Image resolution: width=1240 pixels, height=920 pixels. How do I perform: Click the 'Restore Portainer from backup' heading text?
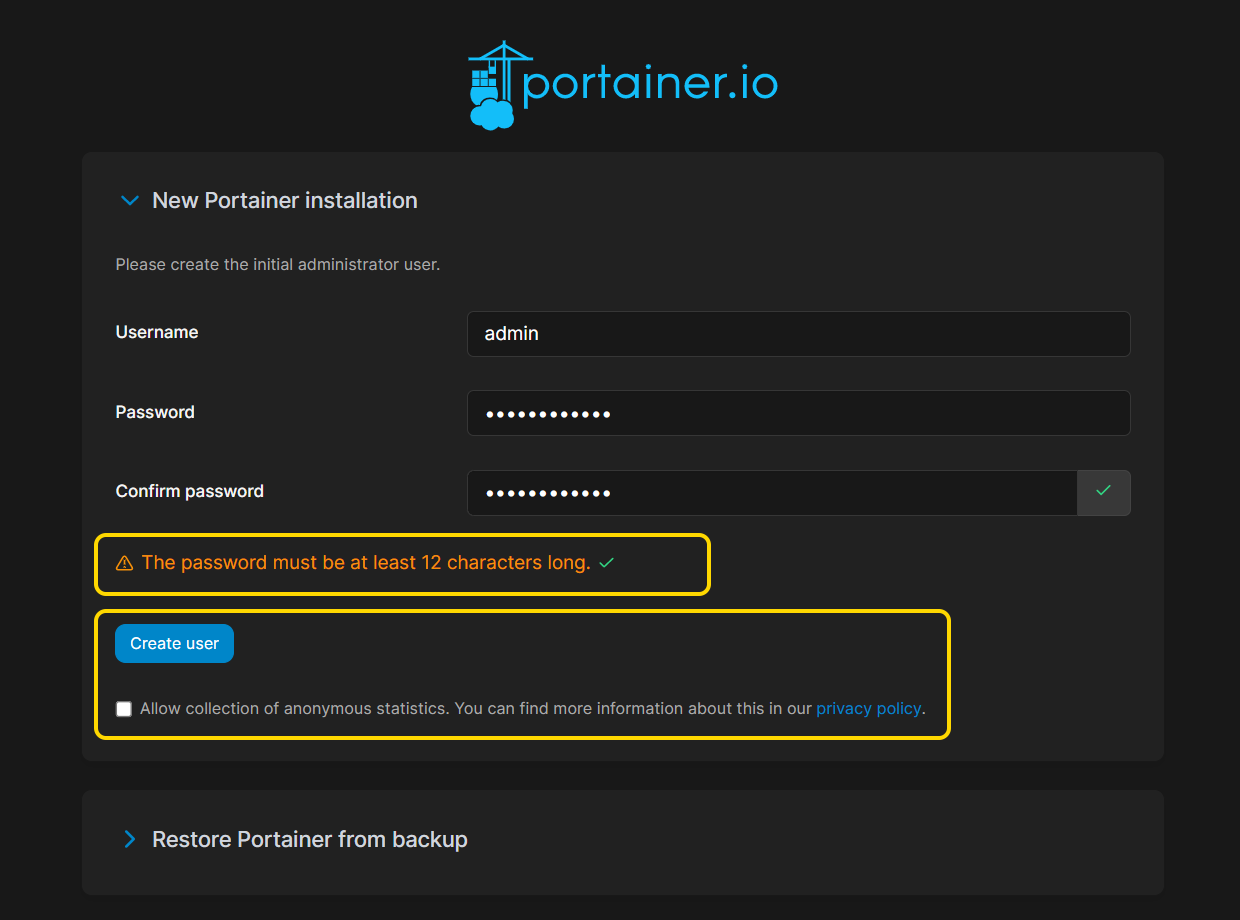pos(310,839)
